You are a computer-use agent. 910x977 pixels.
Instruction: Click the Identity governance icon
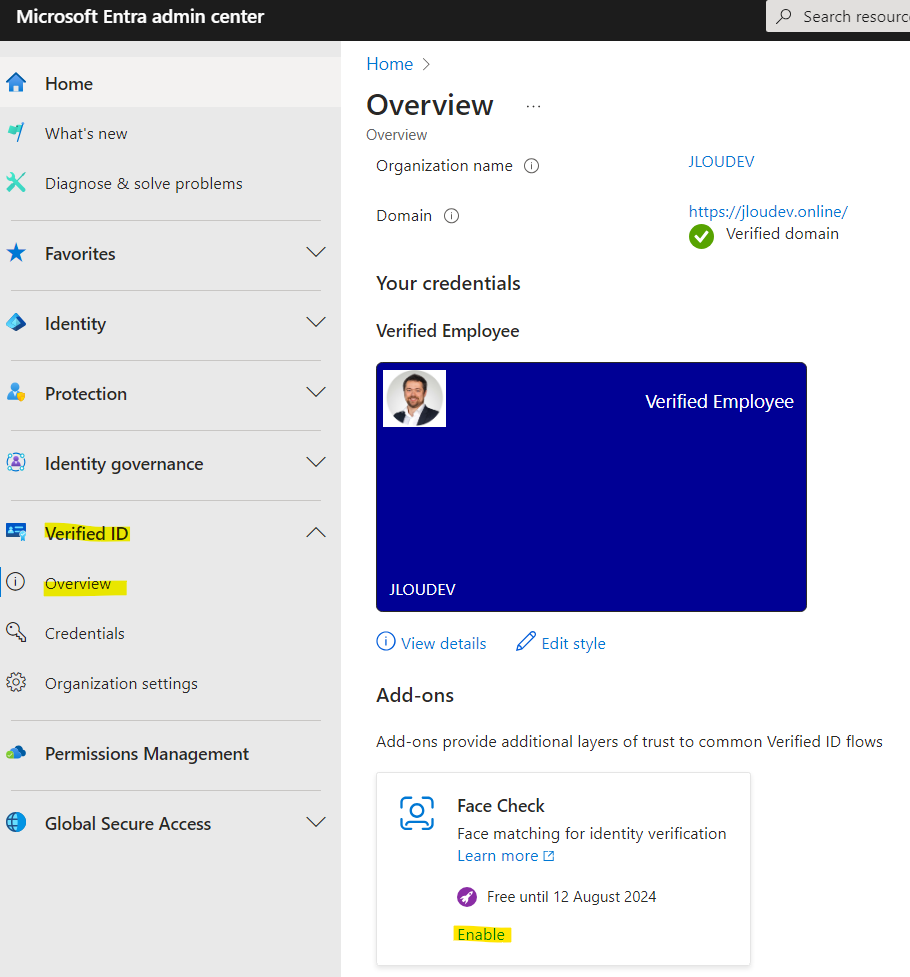coord(16,462)
